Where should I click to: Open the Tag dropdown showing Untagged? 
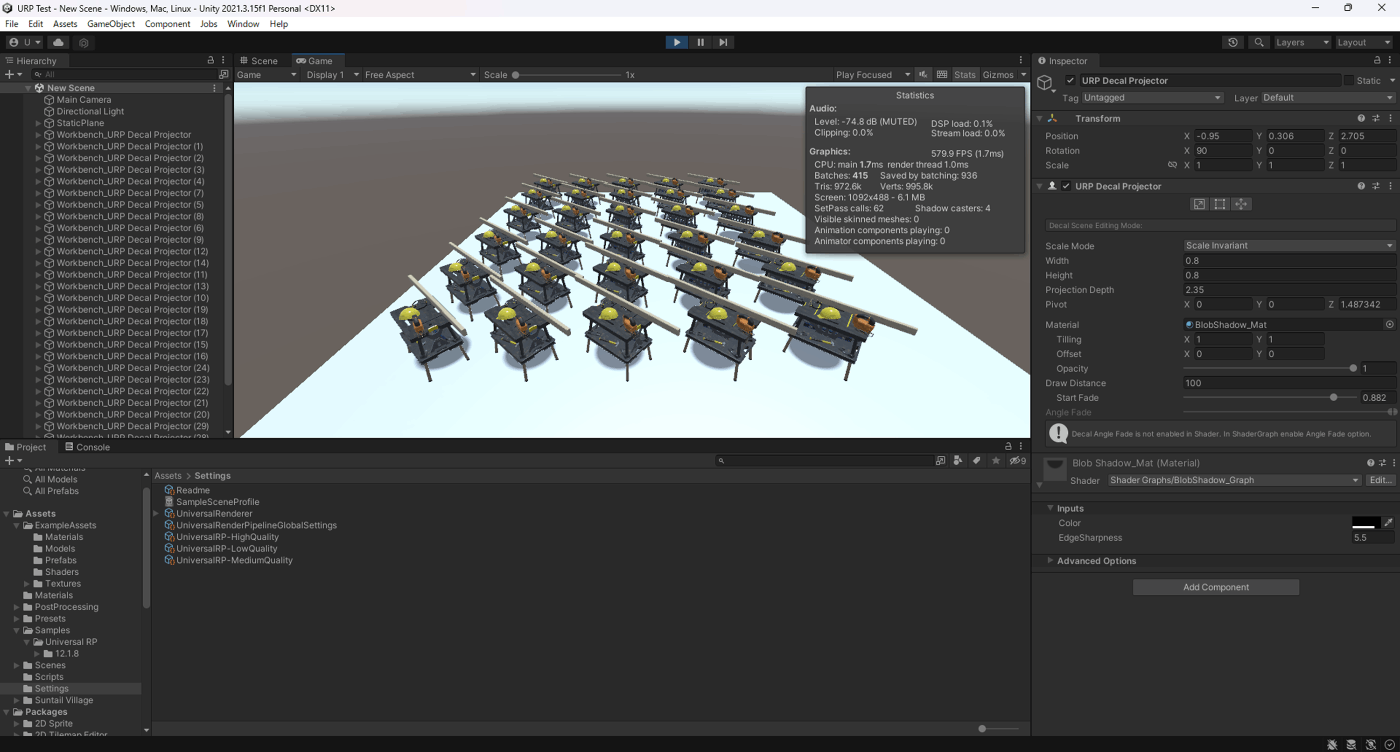pyautogui.click(x=1152, y=98)
